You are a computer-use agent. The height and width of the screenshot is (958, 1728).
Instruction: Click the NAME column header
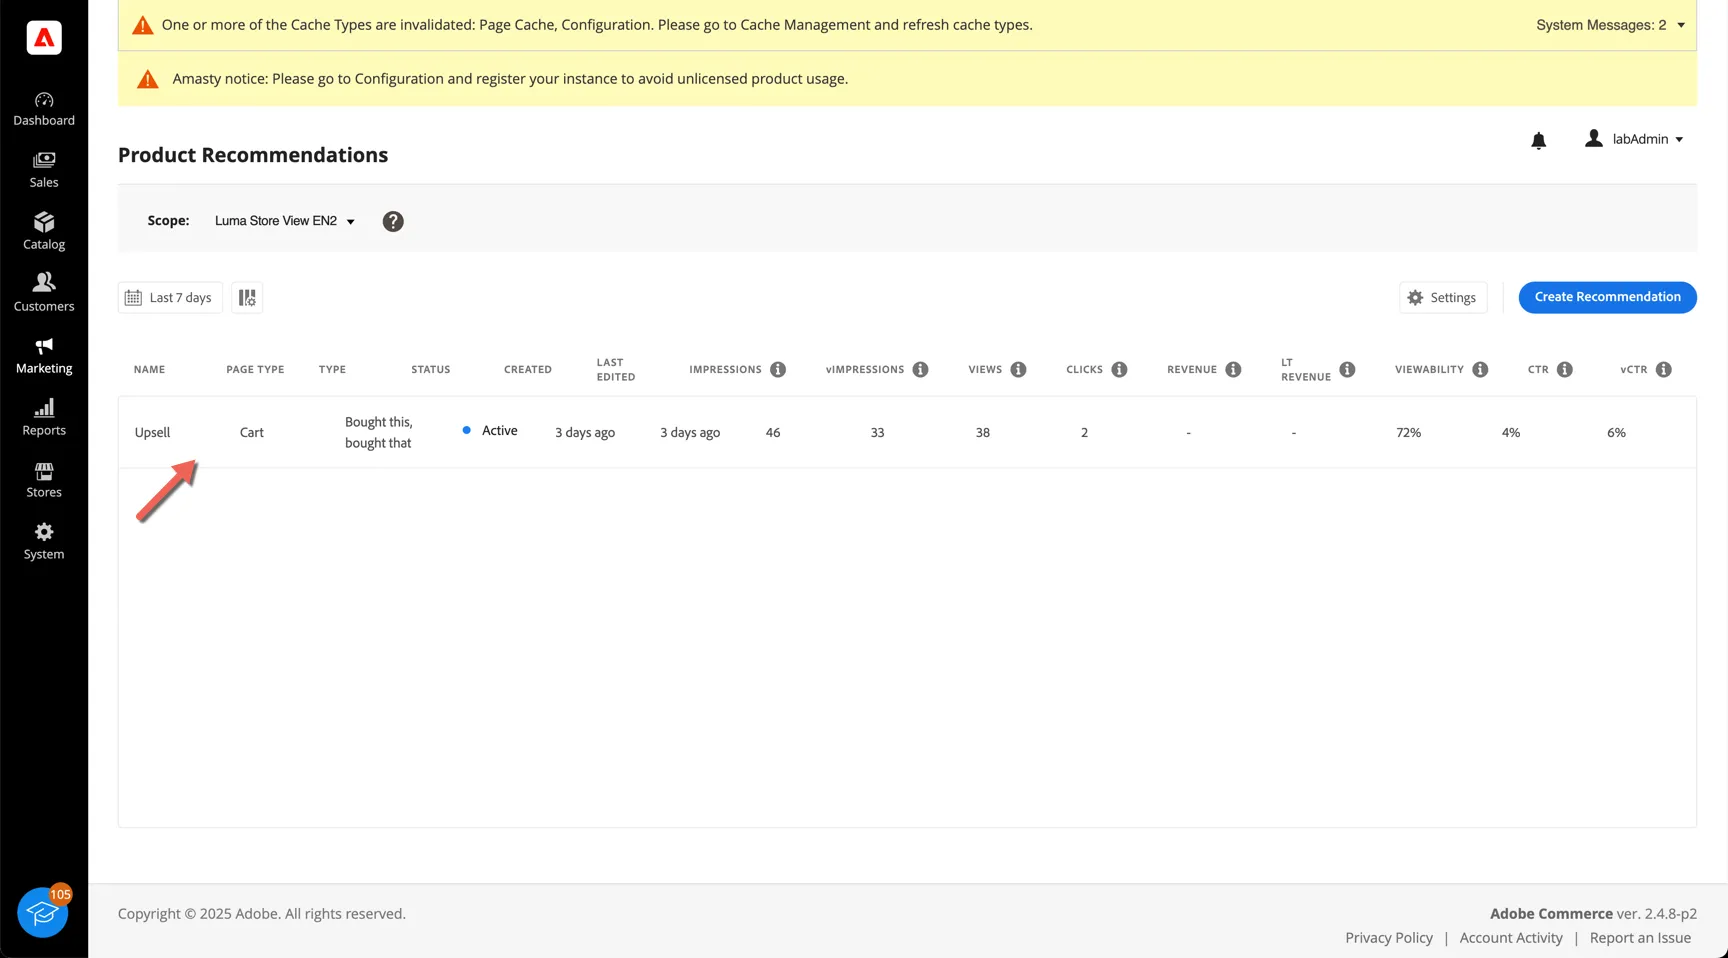(149, 370)
